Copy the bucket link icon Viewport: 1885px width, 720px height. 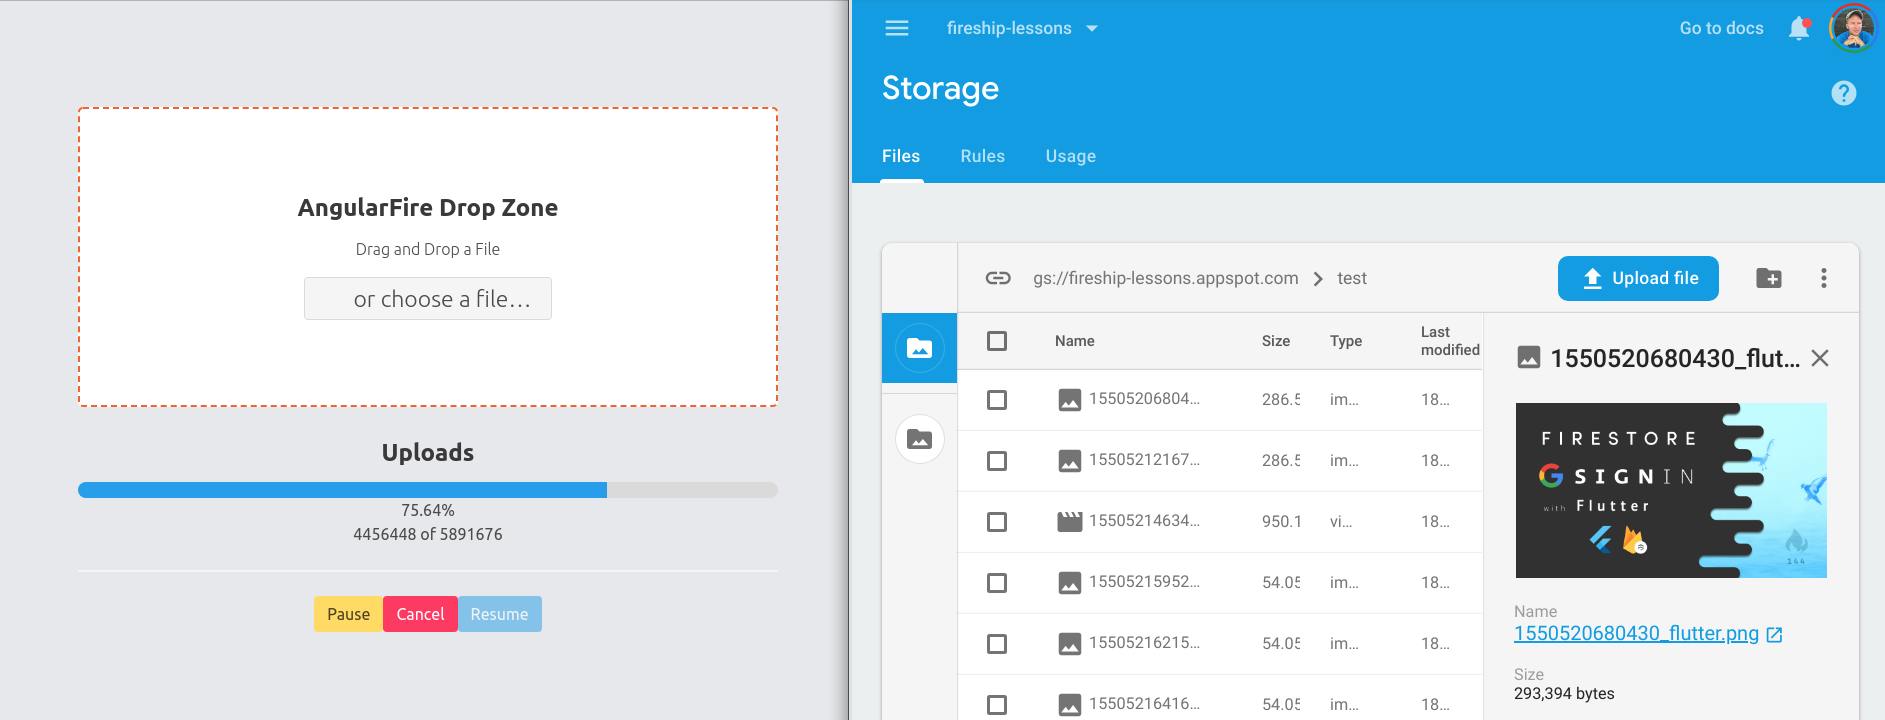coord(997,278)
